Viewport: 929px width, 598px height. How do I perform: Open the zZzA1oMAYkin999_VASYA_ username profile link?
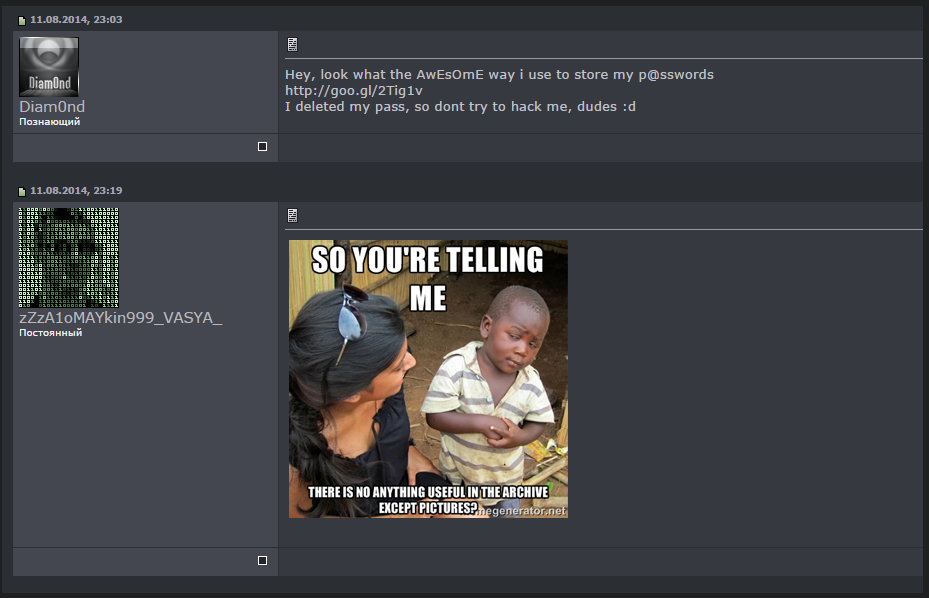click(x=121, y=318)
